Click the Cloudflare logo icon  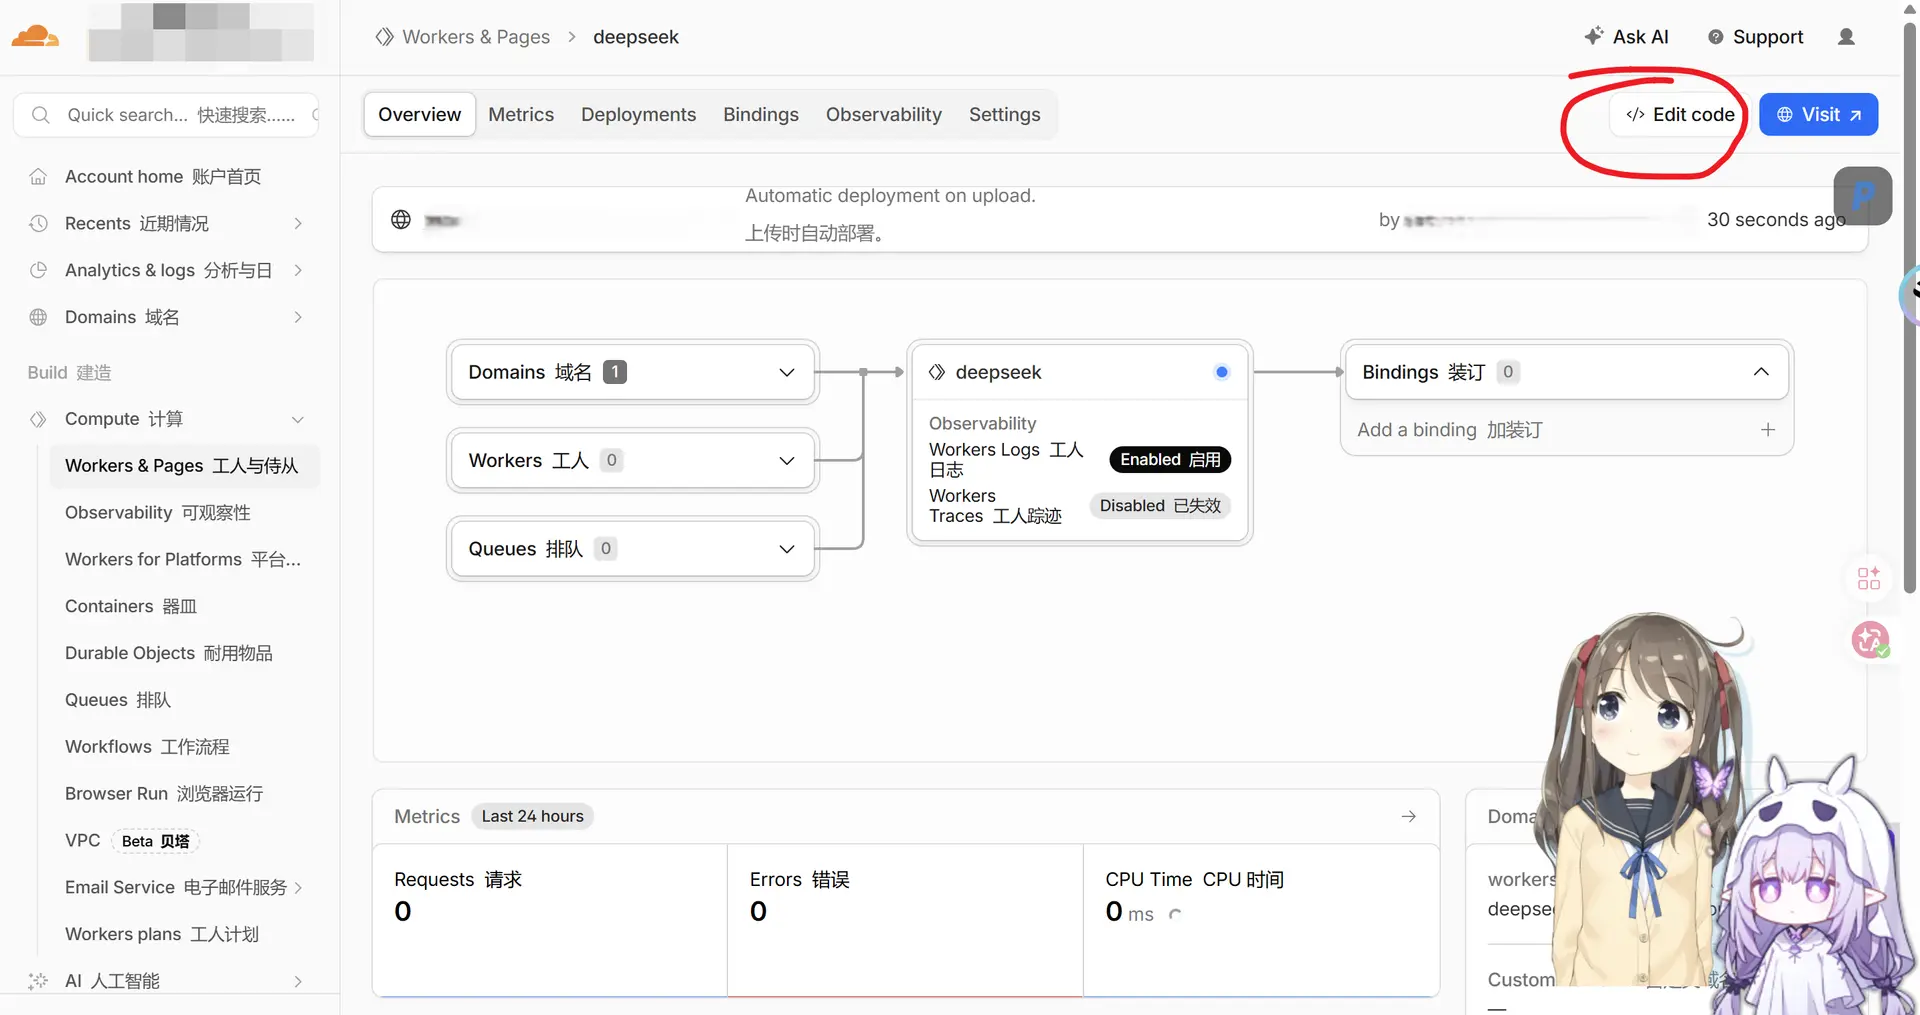[35, 36]
